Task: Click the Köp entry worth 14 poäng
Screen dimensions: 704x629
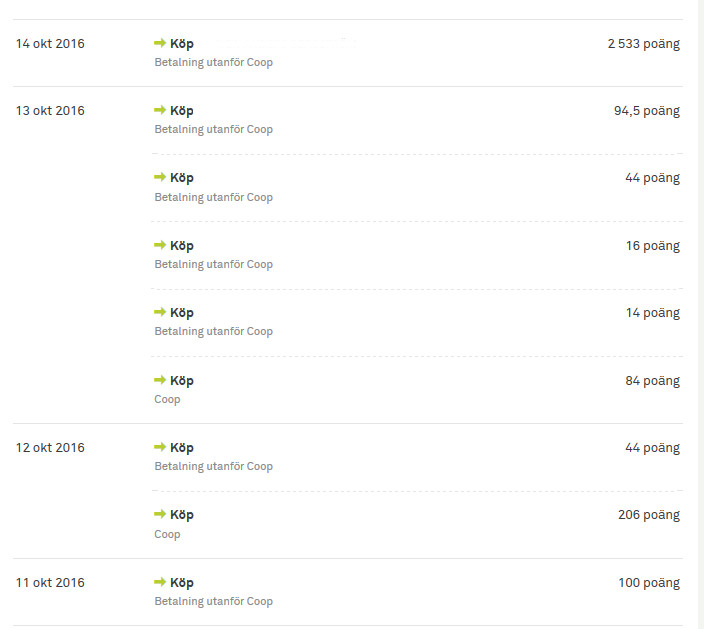Action: pos(182,313)
